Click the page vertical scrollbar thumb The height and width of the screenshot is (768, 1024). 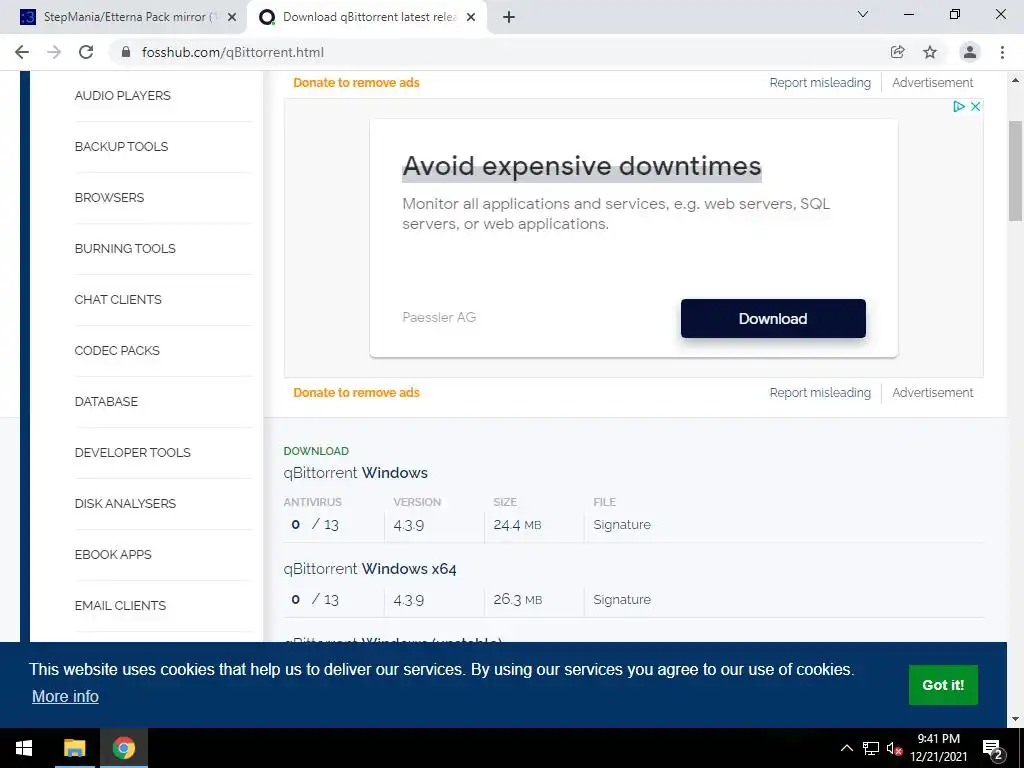(x=1015, y=171)
